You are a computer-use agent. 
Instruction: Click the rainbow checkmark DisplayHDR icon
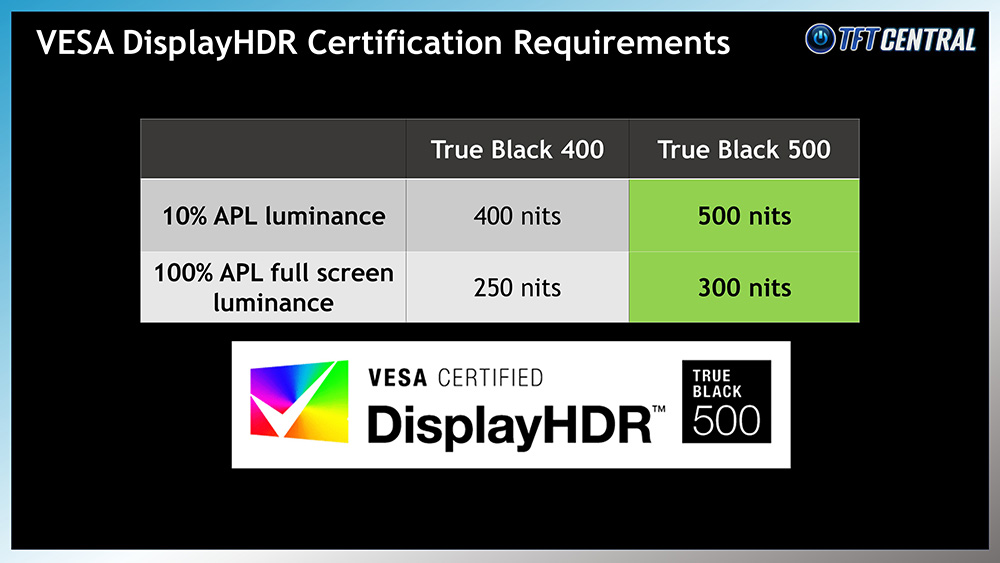(x=298, y=404)
